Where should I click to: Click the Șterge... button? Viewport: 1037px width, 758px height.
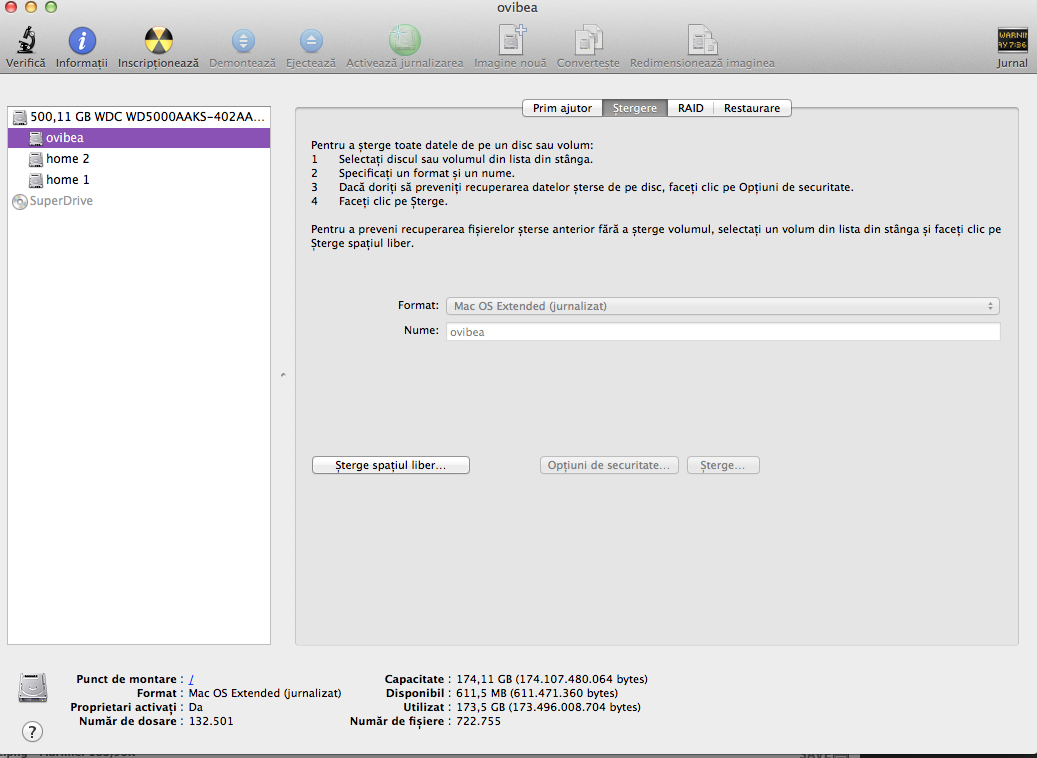(x=723, y=465)
